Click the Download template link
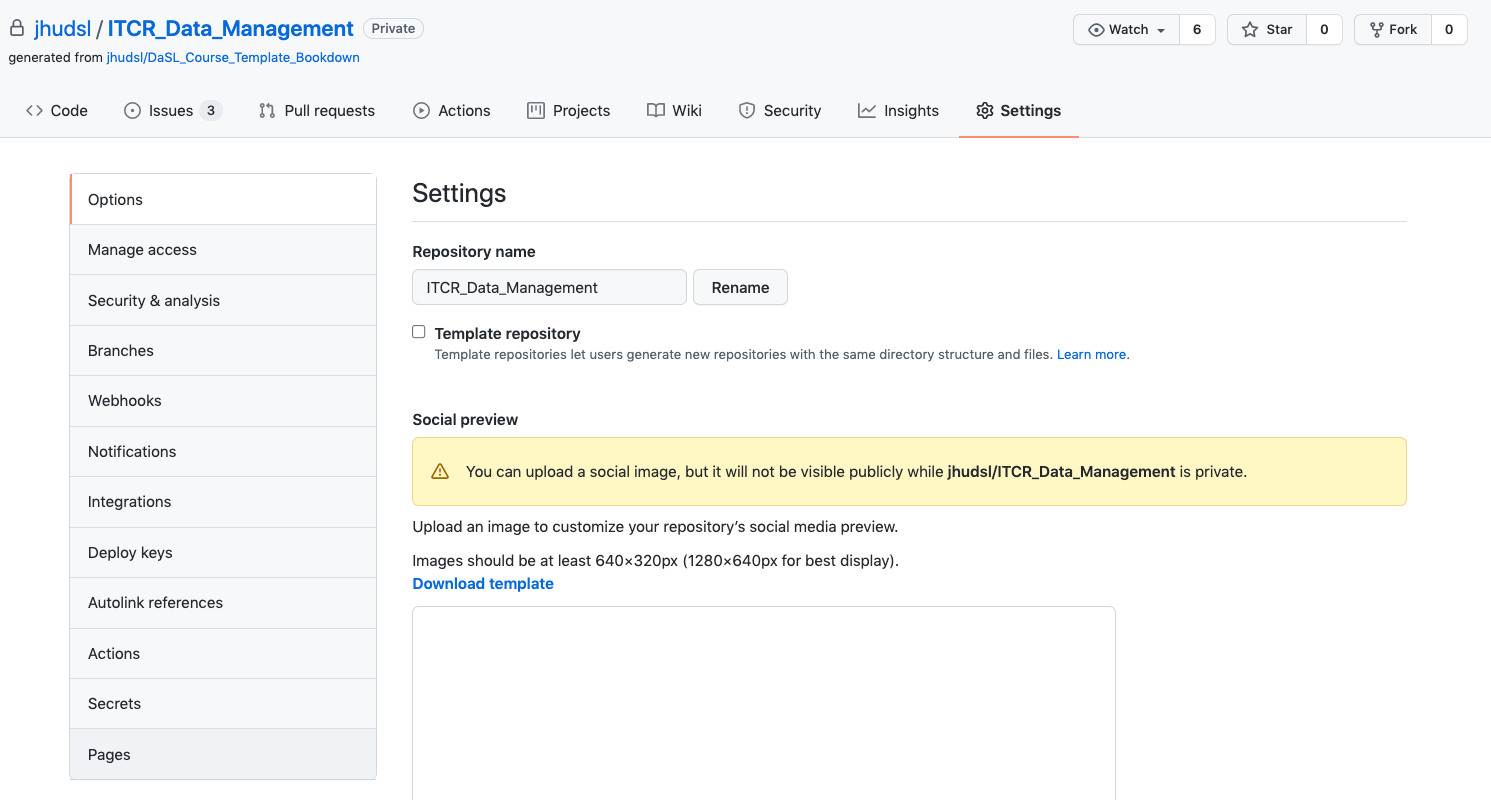 pyautogui.click(x=483, y=584)
